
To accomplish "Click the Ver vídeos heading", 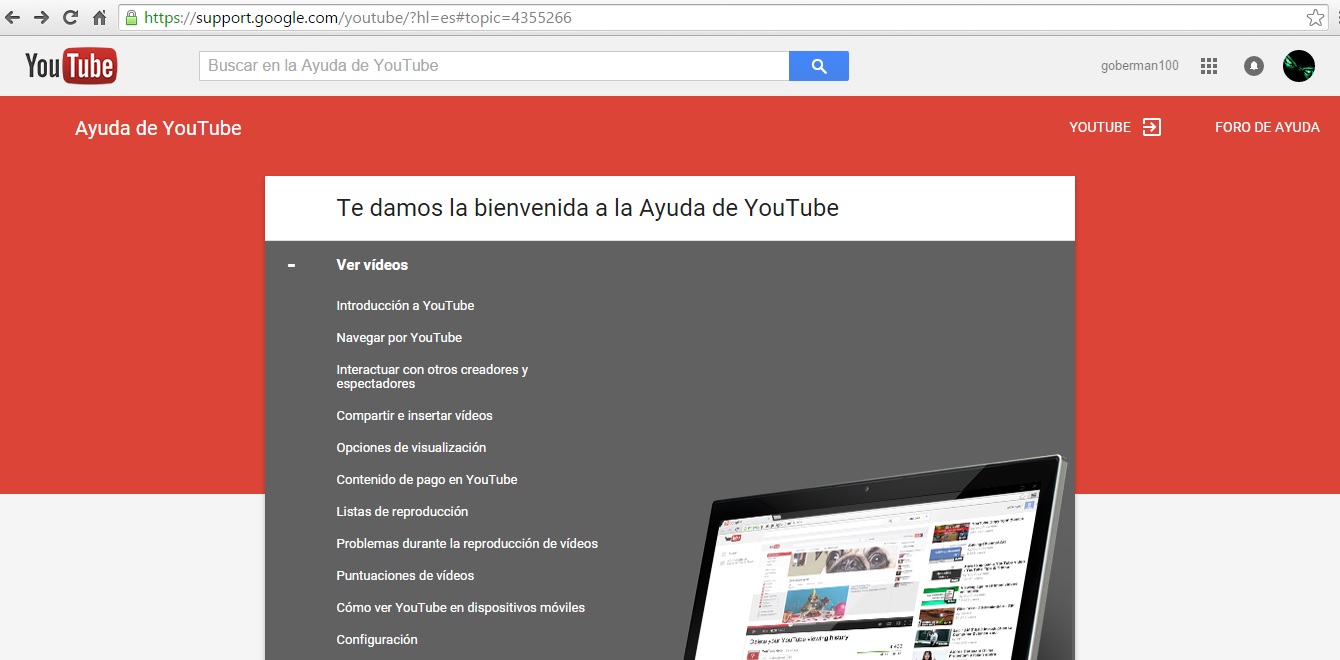I will [372, 265].
